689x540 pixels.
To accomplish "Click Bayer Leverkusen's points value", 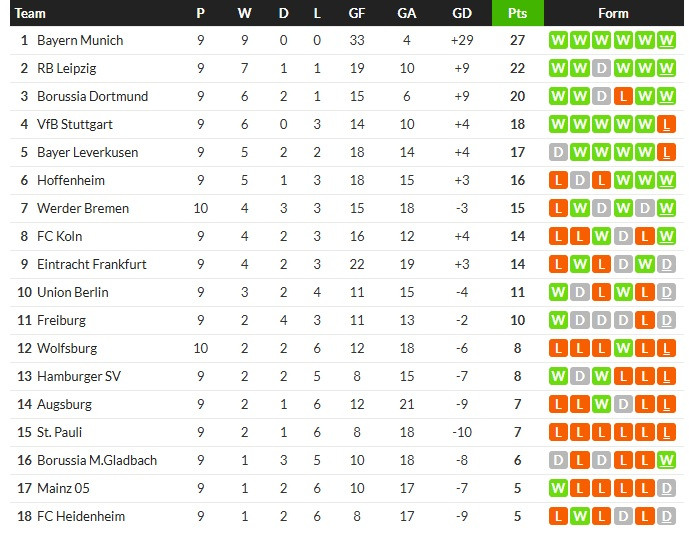I will point(518,153).
